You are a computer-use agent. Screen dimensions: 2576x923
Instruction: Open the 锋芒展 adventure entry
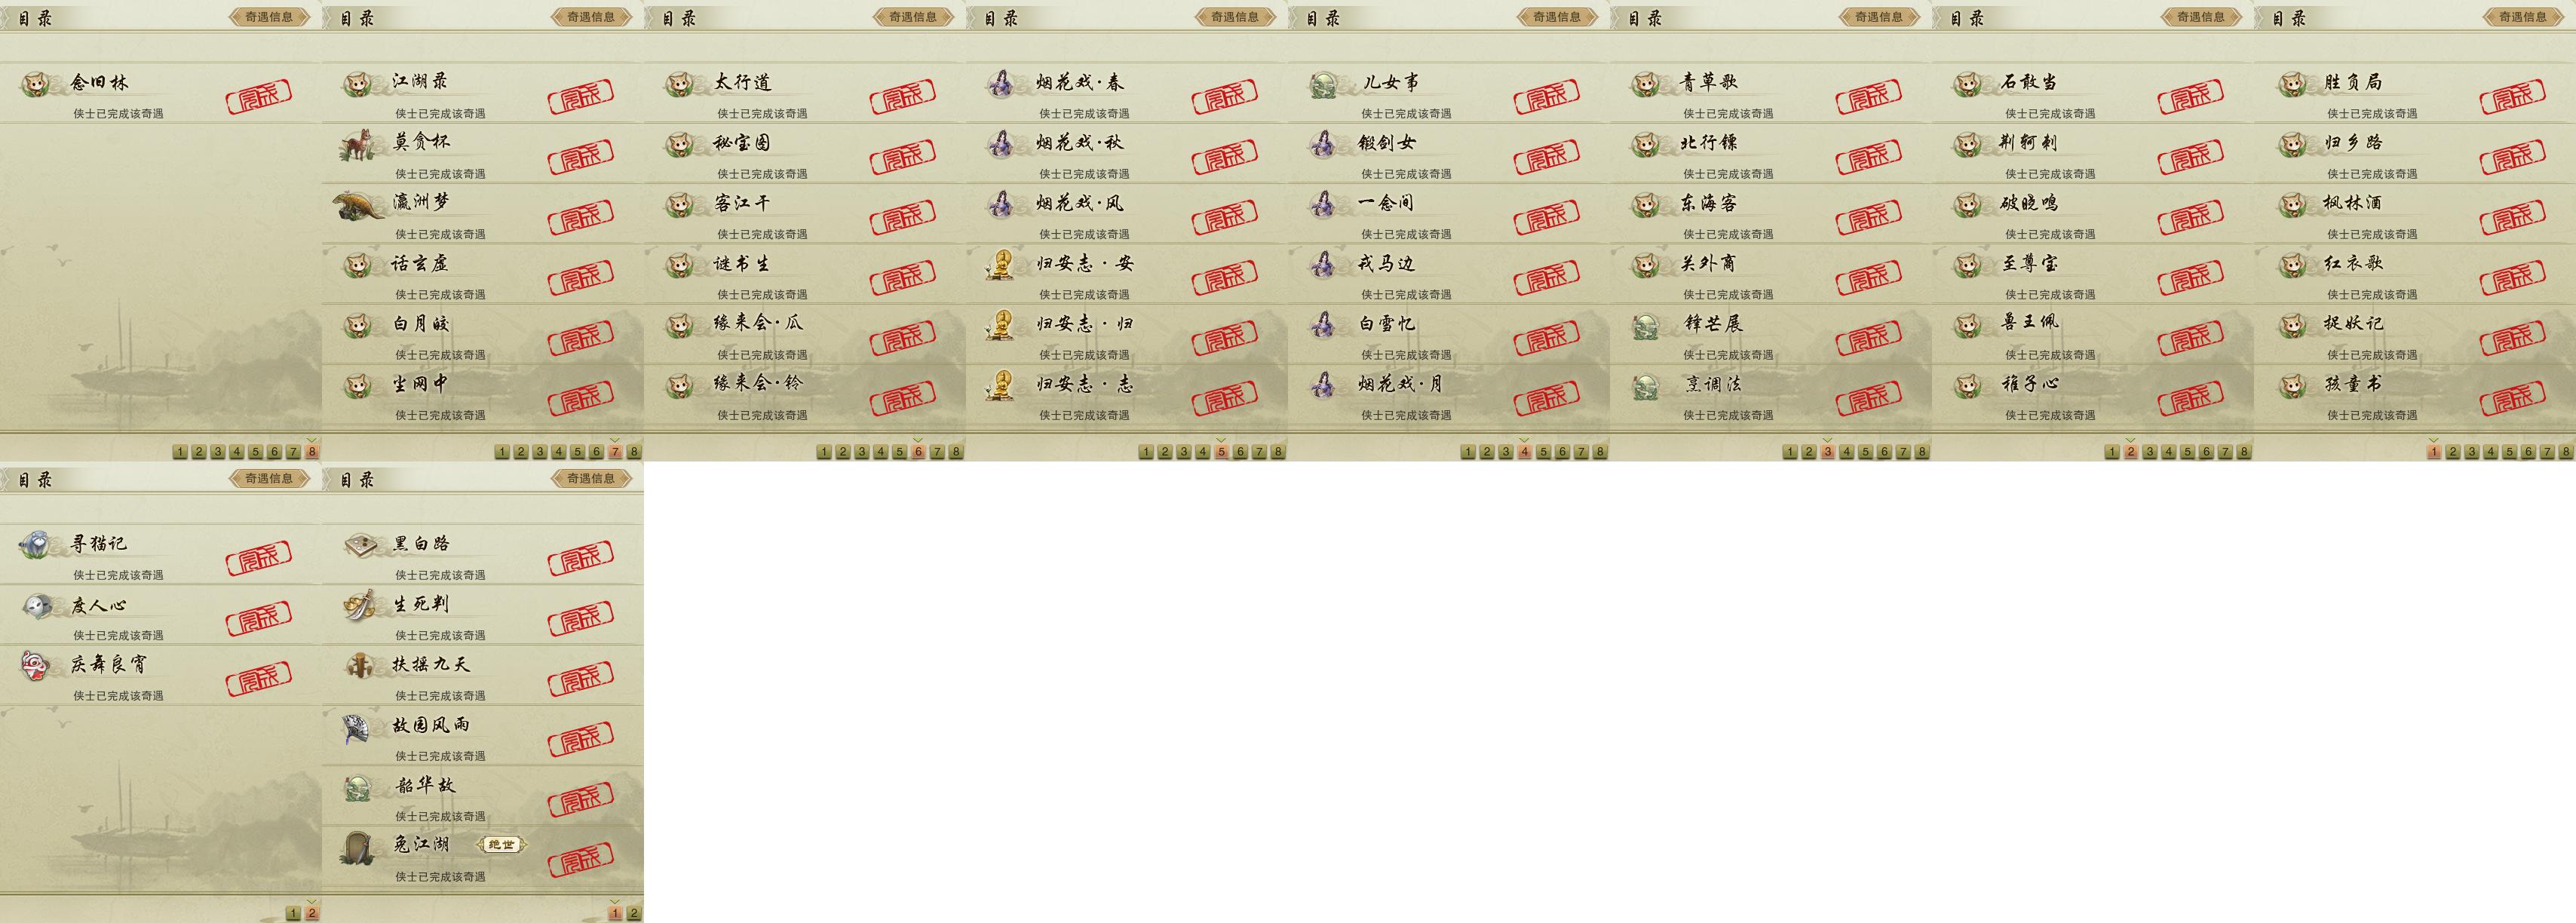[1771, 334]
